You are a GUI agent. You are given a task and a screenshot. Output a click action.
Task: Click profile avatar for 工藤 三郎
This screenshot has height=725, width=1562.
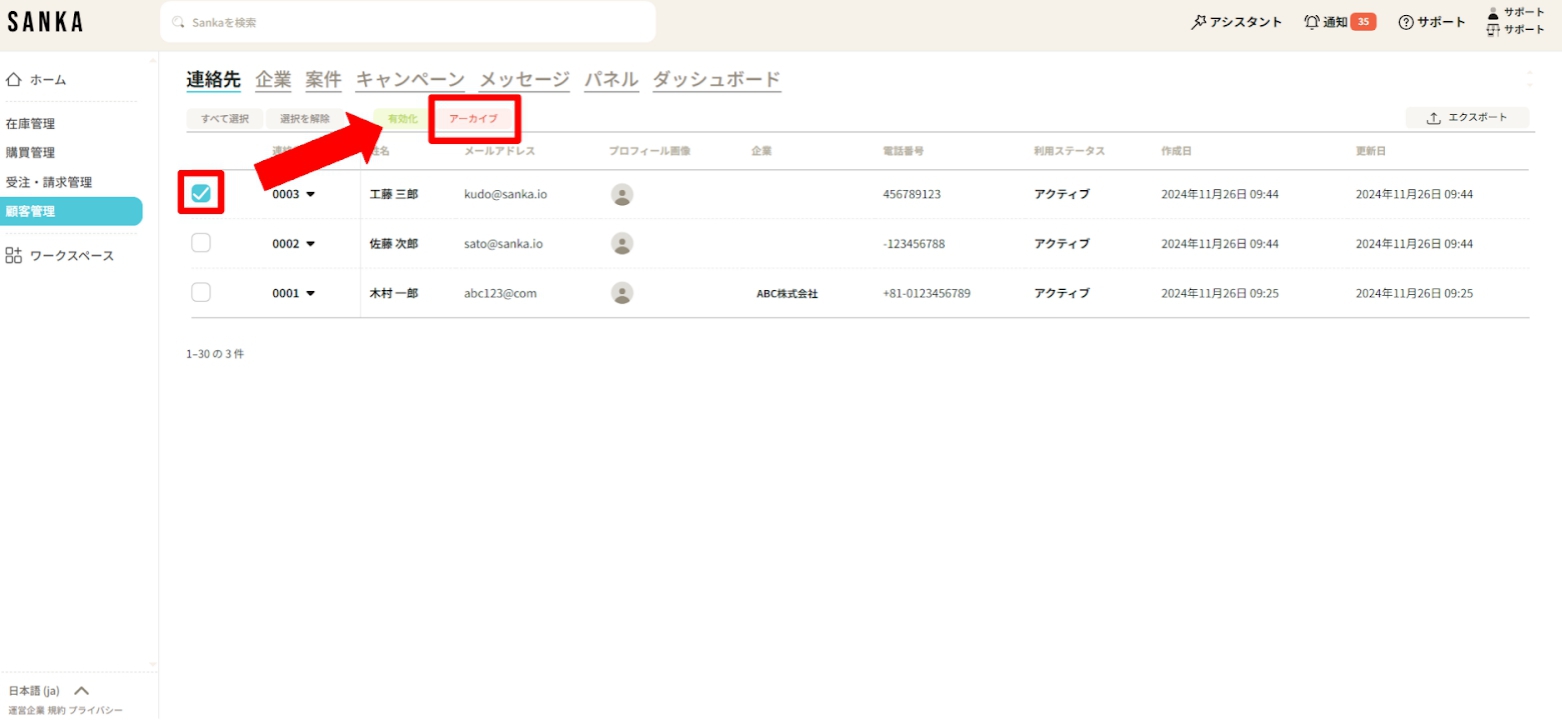[622, 195]
